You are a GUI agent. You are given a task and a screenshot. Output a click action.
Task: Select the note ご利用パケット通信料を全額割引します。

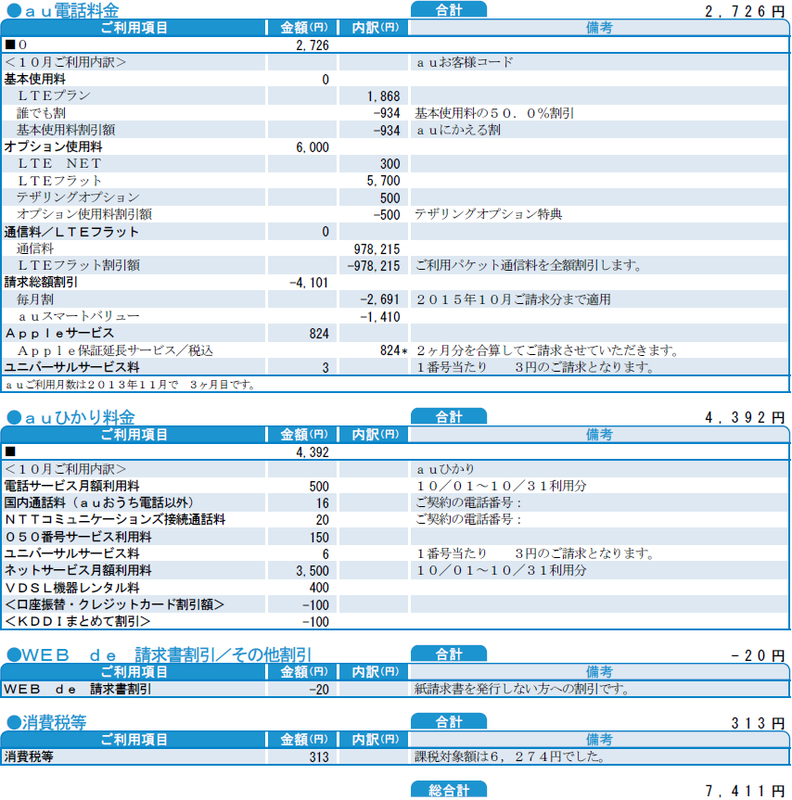click(x=528, y=265)
